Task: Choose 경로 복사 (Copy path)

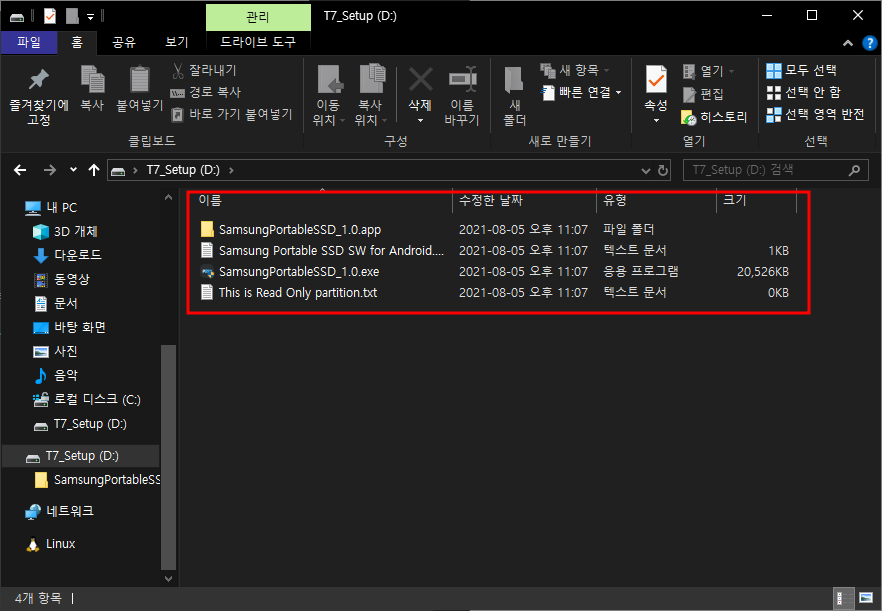Action: tap(206, 92)
